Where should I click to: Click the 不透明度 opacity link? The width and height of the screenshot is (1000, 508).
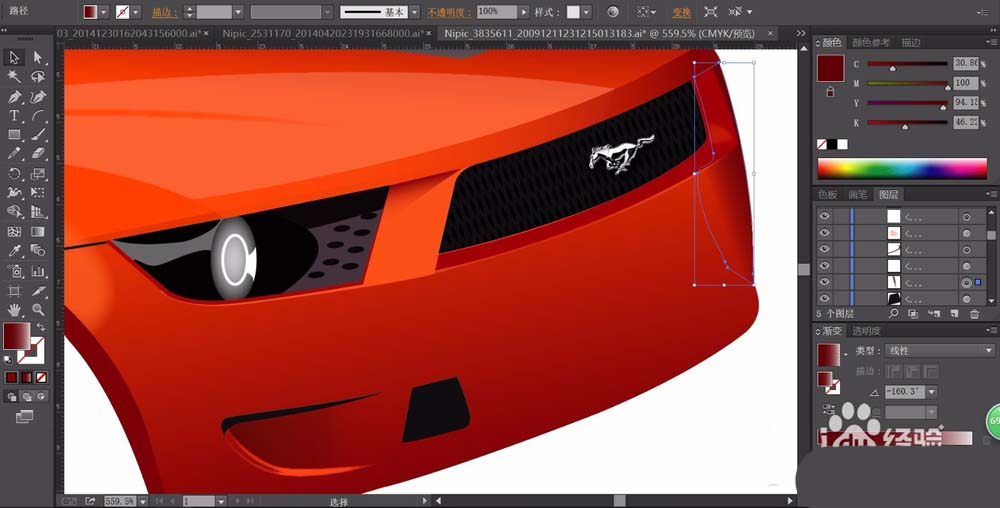(x=449, y=12)
